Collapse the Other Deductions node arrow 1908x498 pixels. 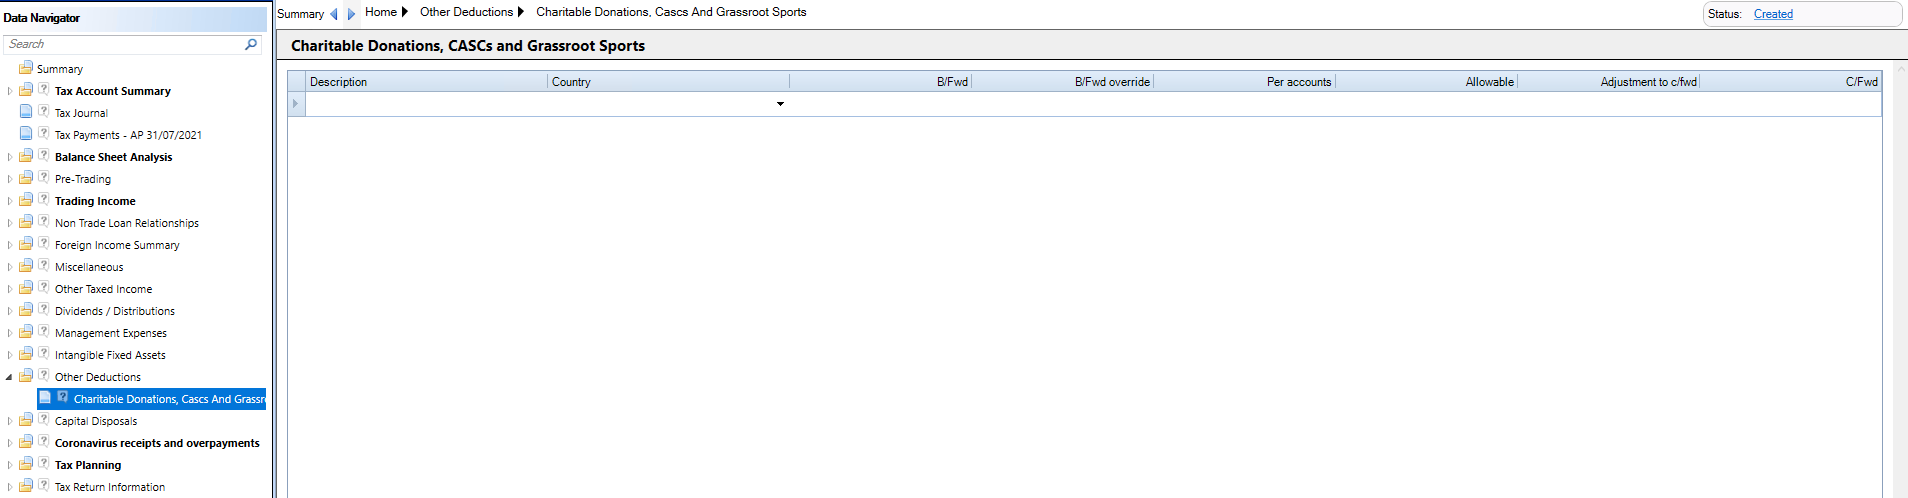[x=10, y=377]
